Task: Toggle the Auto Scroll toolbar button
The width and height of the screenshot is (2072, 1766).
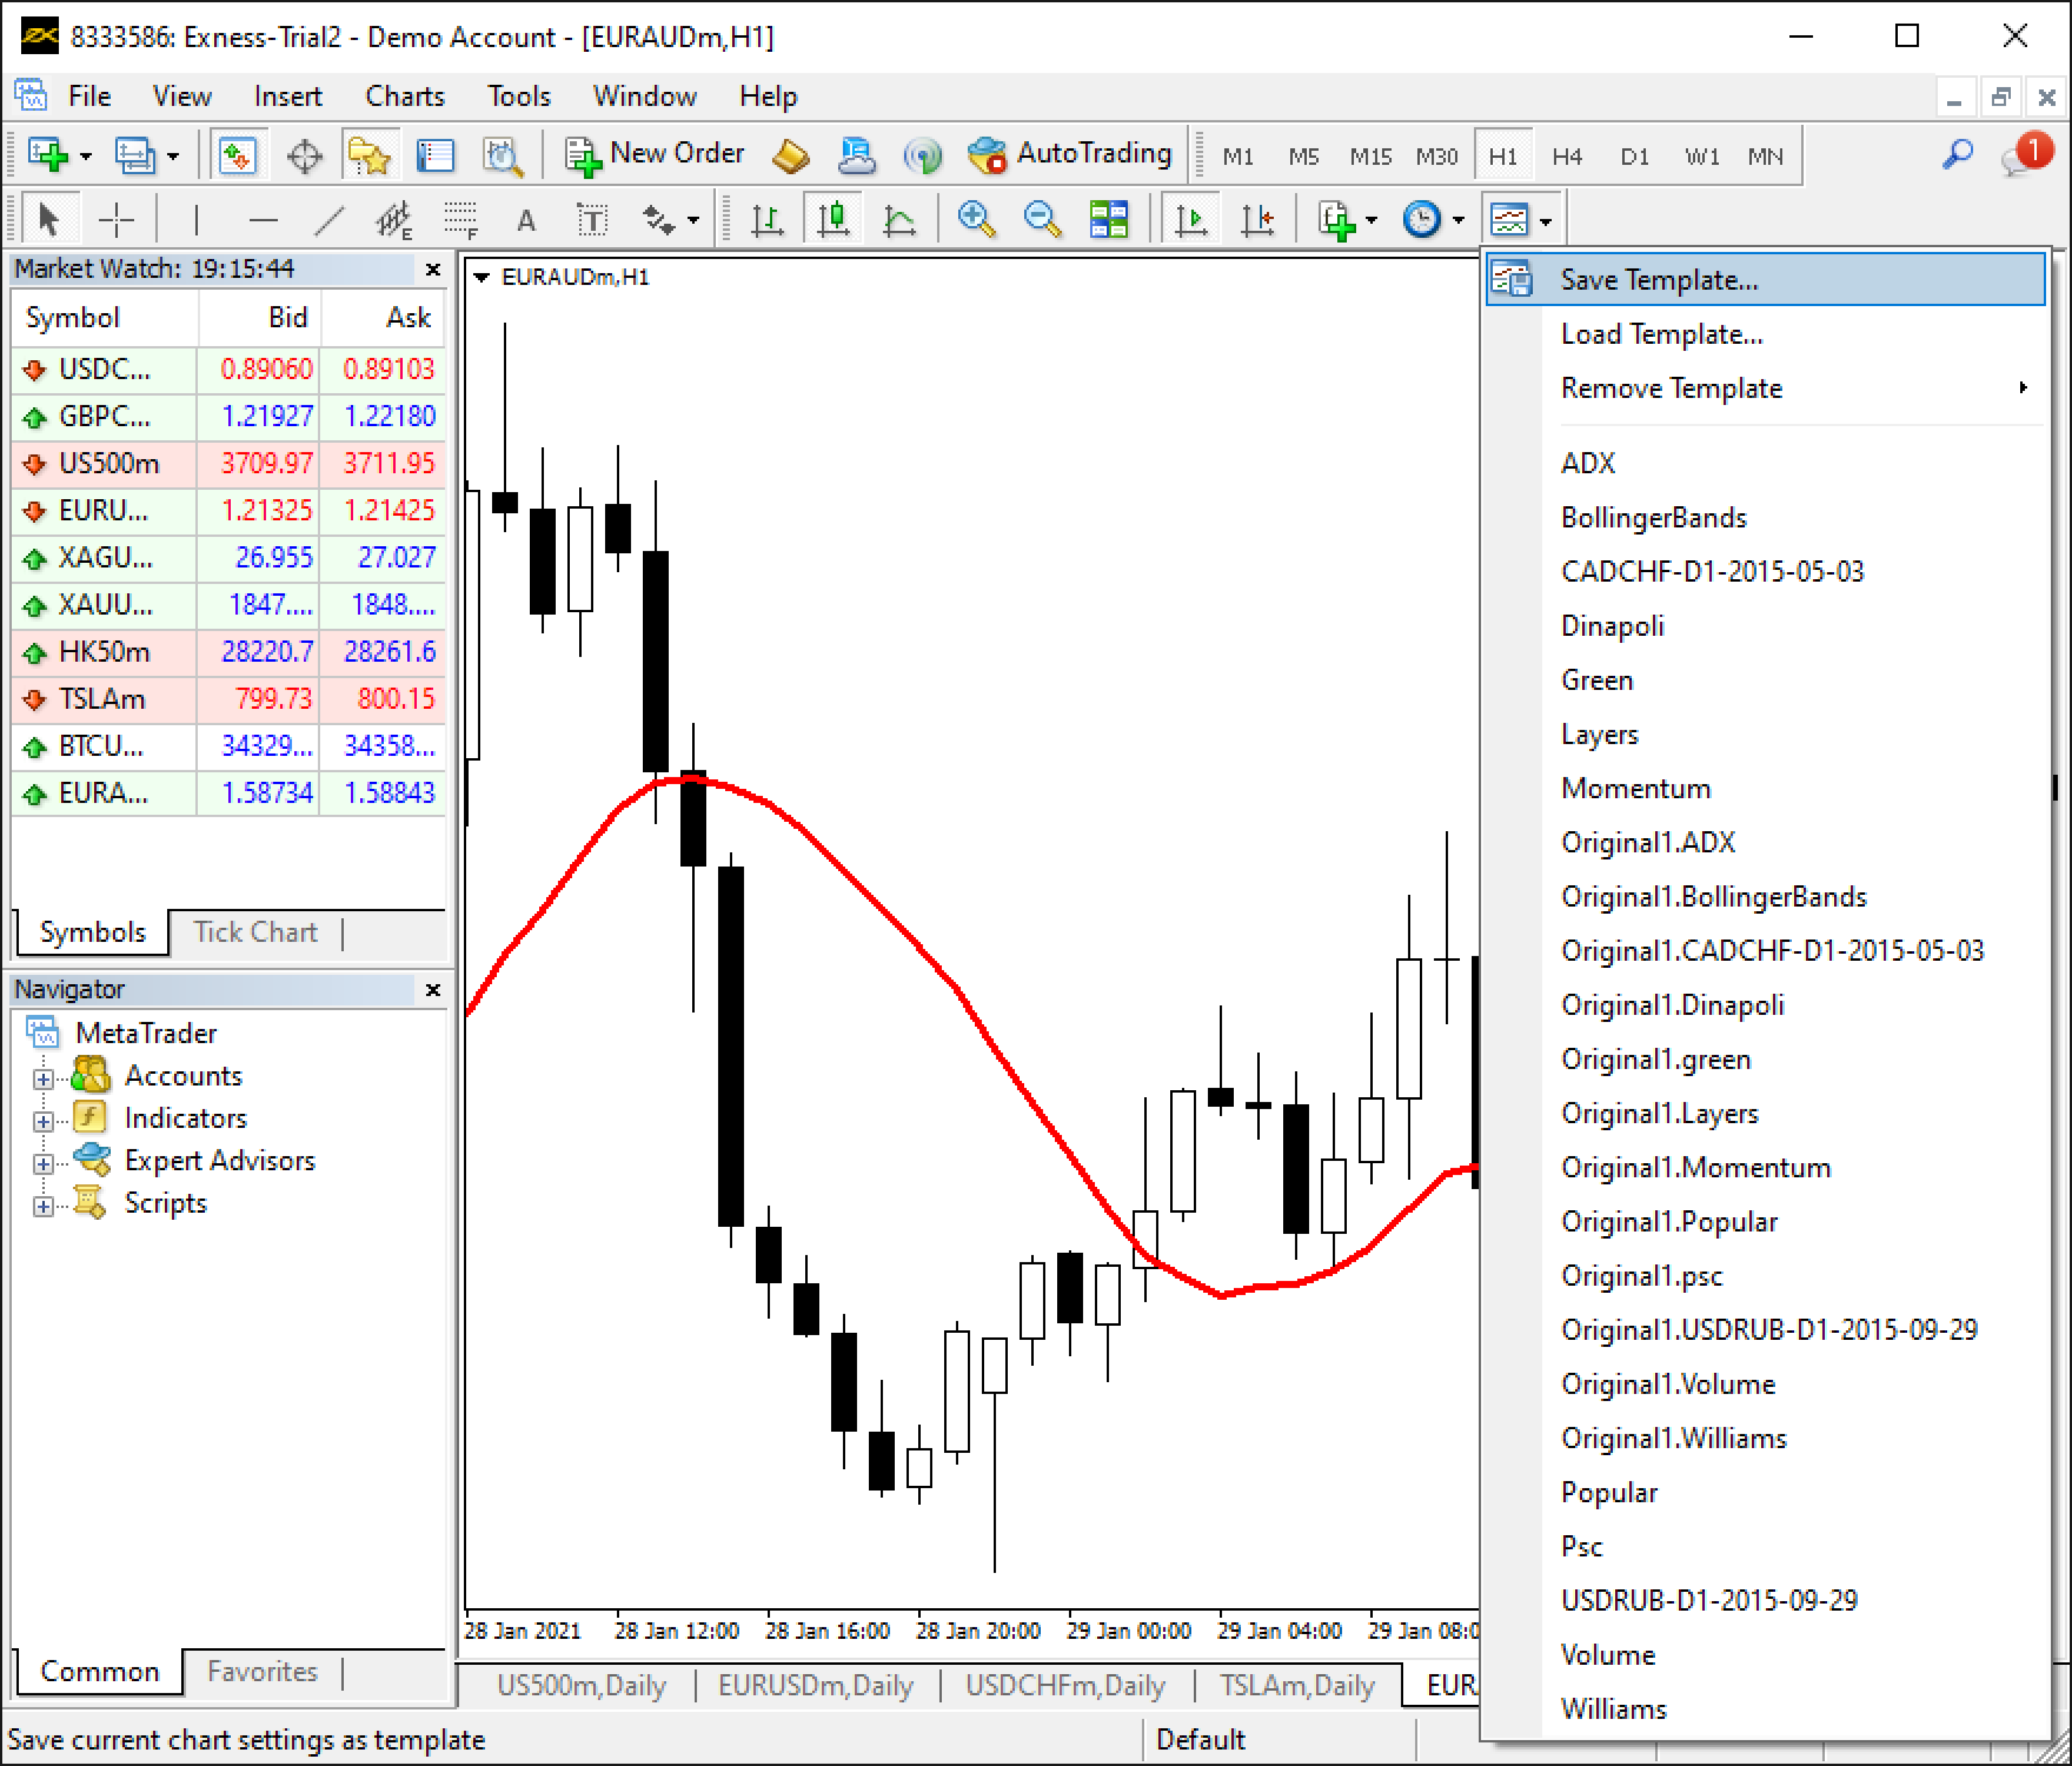Action: click(1191, 219)
